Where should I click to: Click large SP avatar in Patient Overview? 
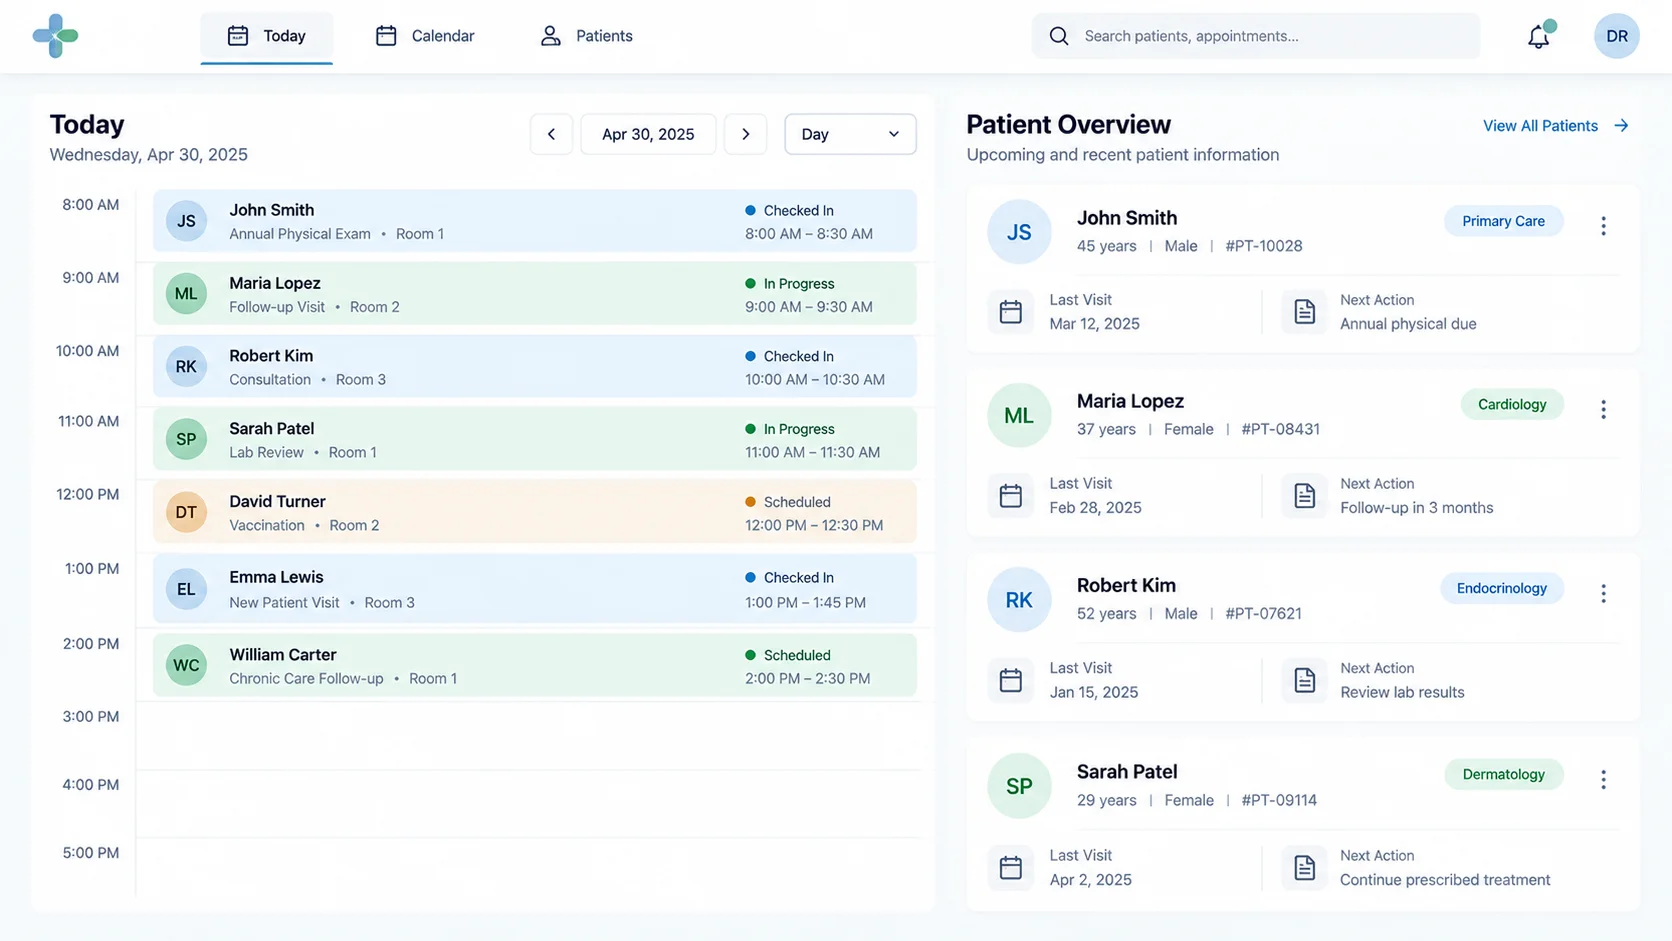coord(1019,786)
